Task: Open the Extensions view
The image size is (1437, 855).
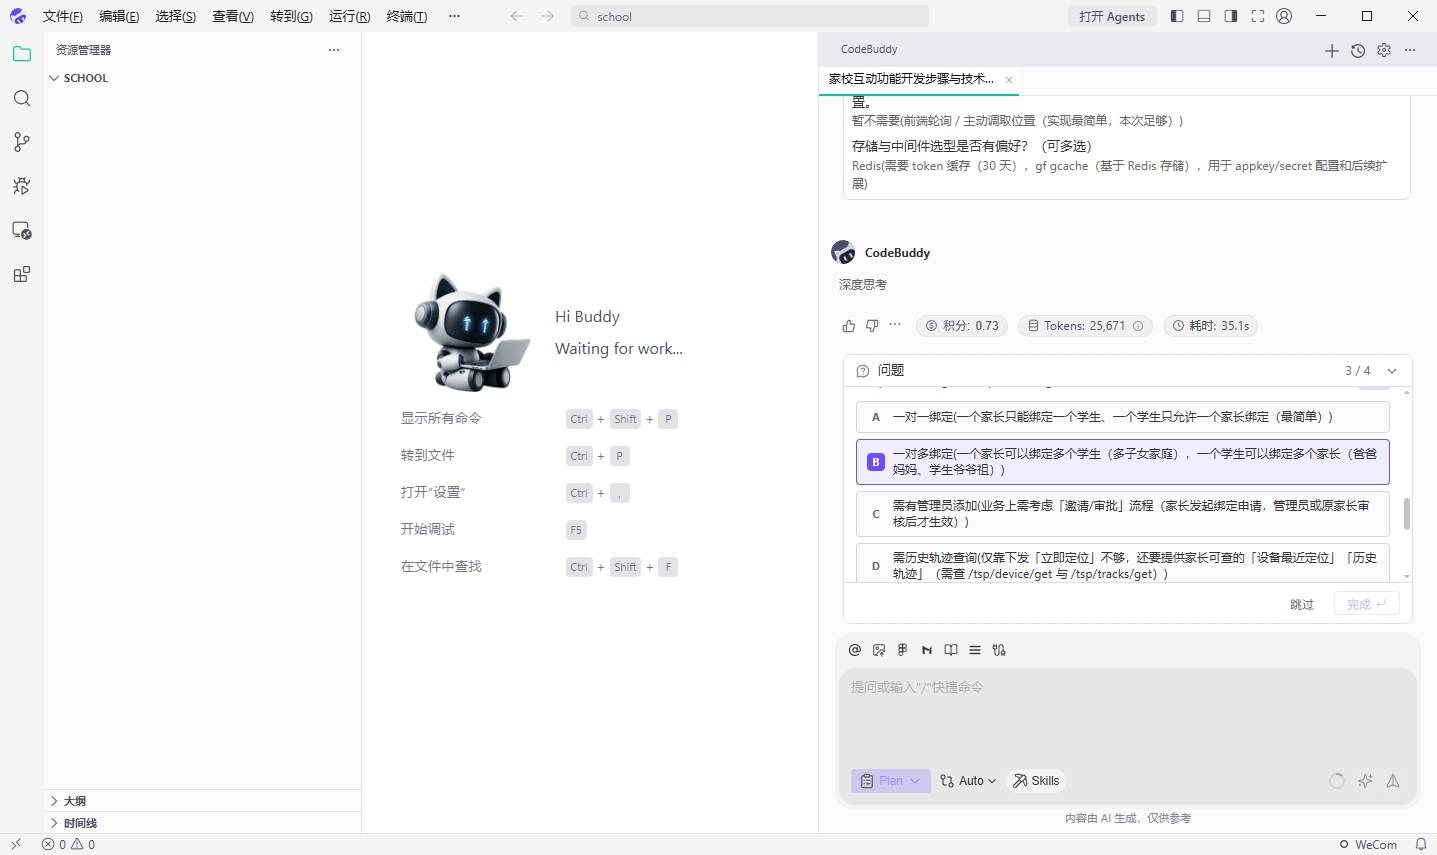Action: pyautogui.click(x=22, y=274)
